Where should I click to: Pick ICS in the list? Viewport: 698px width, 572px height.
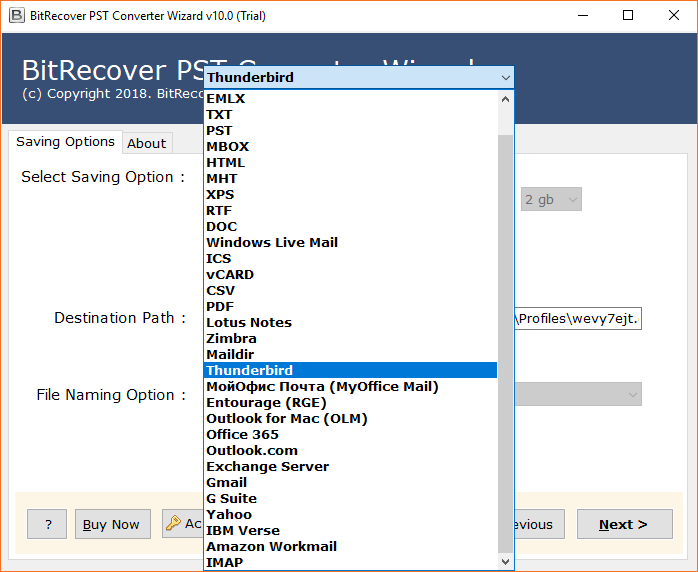pyautogui.click(x=350, y=259)
